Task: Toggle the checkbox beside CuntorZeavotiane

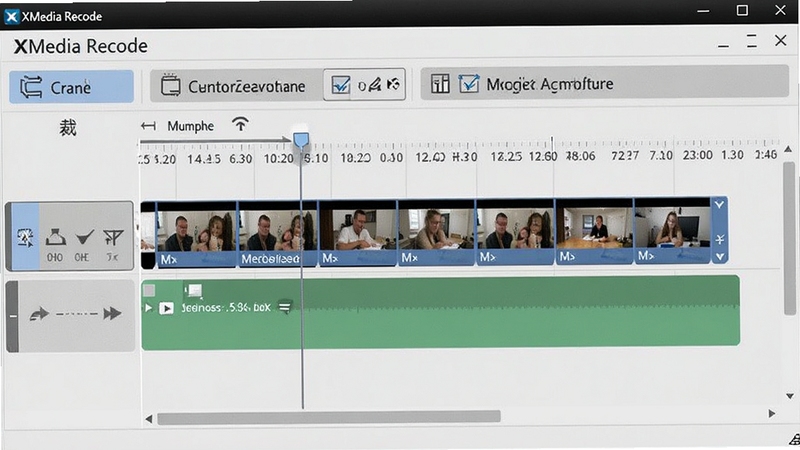Action: point(340,85)
